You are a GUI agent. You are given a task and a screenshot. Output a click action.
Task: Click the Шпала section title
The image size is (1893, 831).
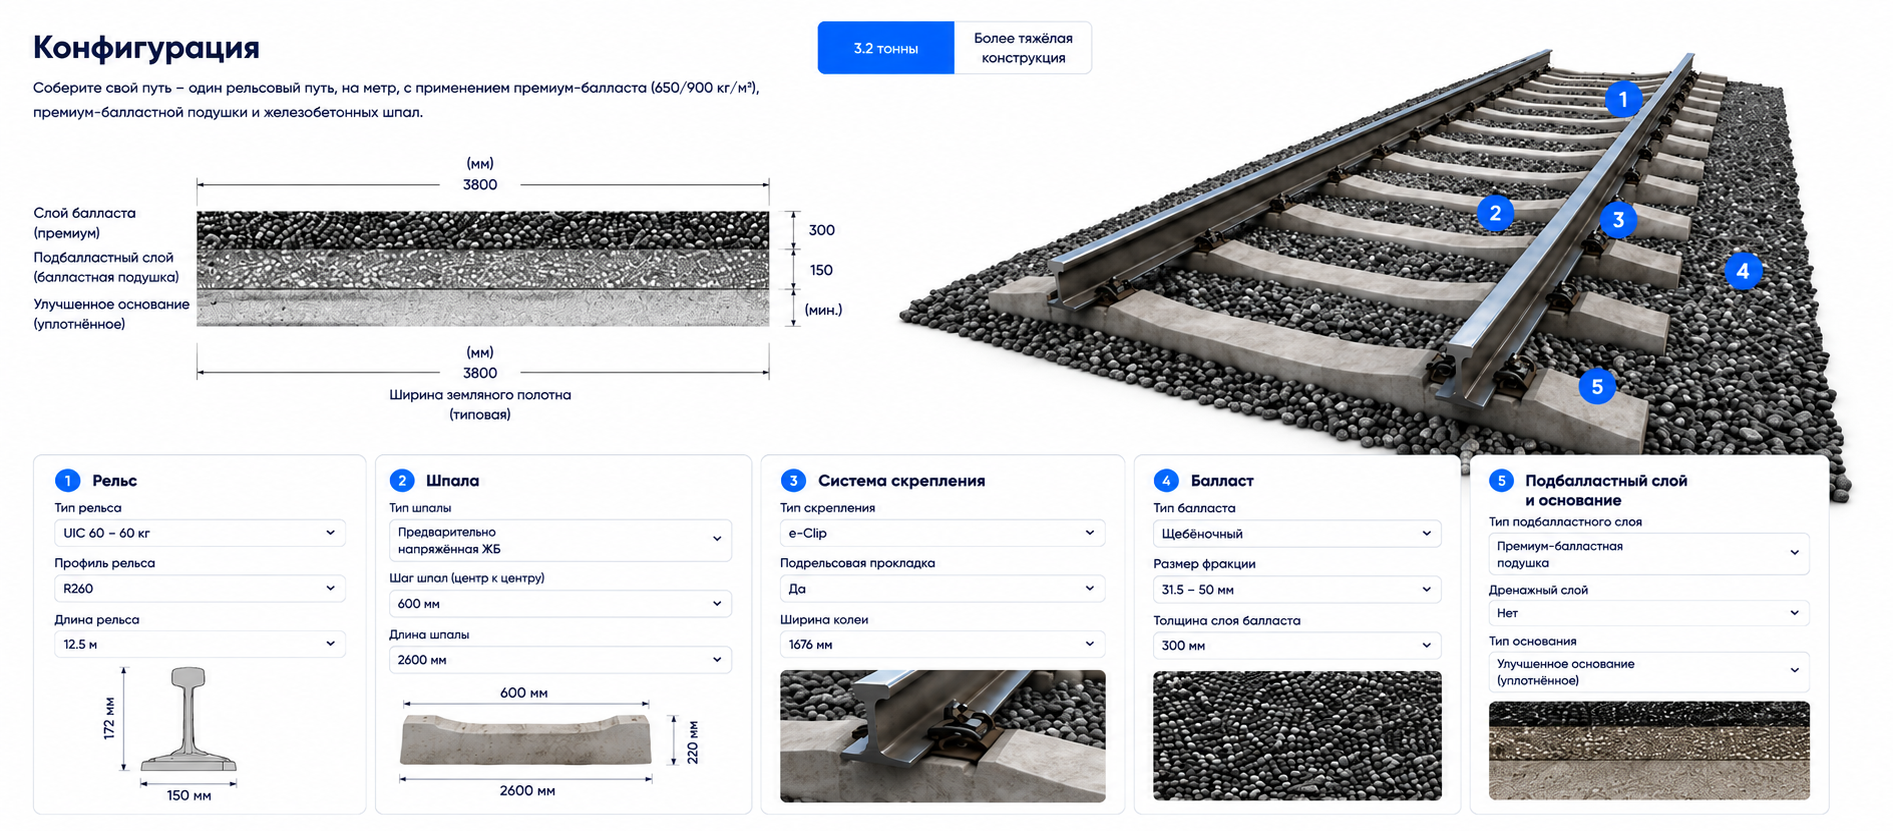click(452, 481)
